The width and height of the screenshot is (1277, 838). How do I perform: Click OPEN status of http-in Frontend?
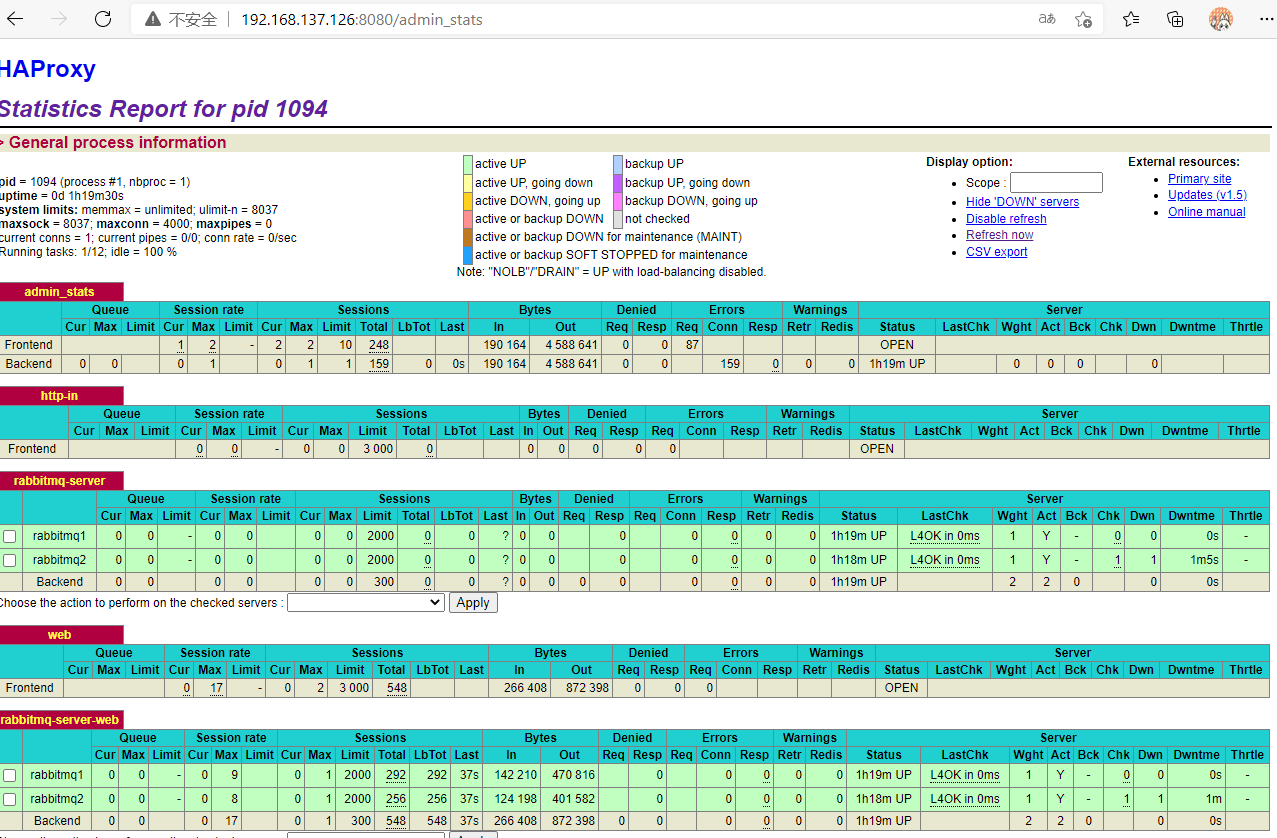pyautogui.click(x=877, y=449)
